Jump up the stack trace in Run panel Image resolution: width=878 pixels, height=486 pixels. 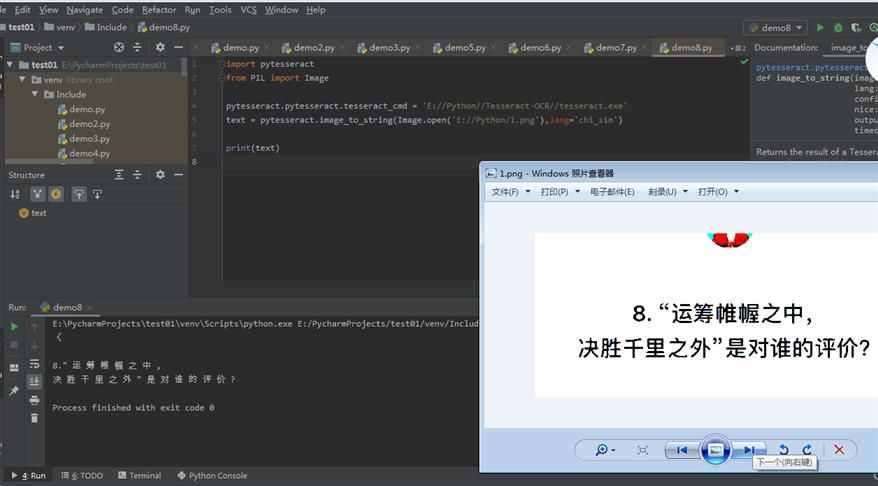click(35, 326)
